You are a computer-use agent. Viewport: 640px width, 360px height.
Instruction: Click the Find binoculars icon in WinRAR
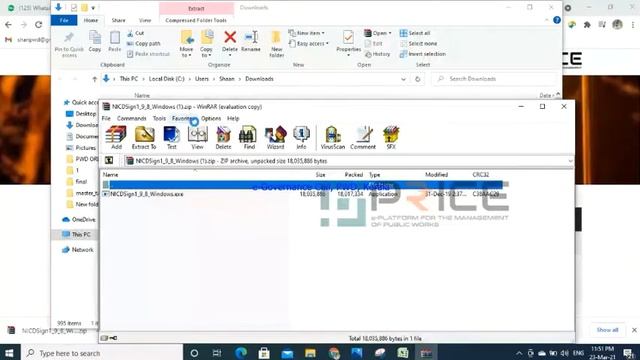click(x=249, y=138)
